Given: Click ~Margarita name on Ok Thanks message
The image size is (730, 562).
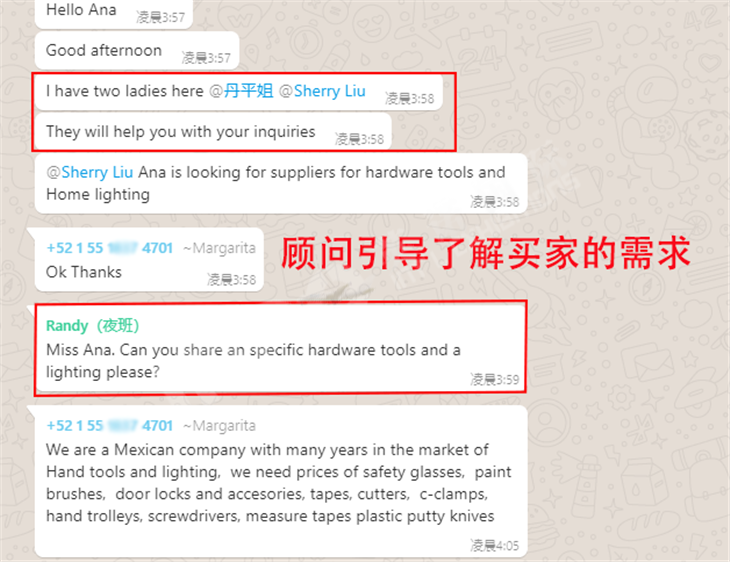Looking at the screenshot, I should pos(219,248).
